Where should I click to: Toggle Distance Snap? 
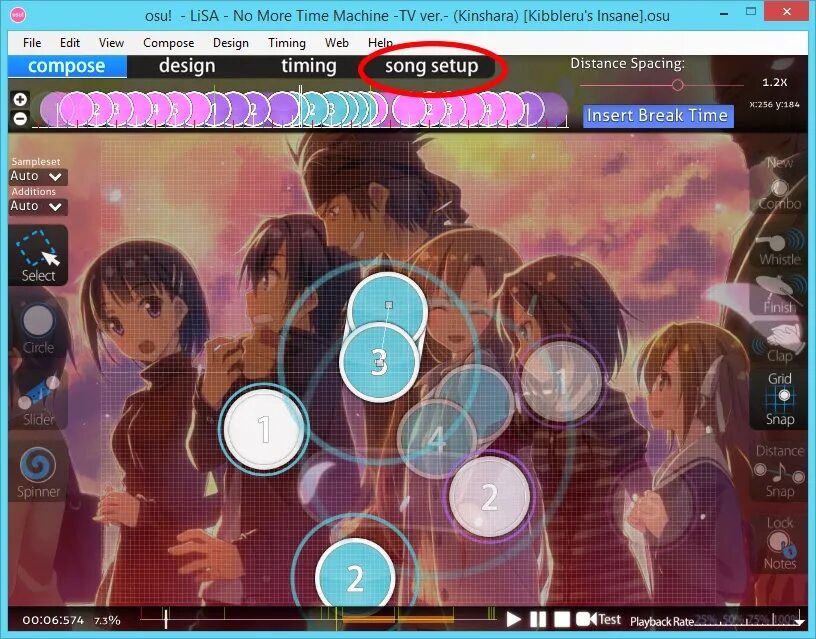tap(779, 471)
